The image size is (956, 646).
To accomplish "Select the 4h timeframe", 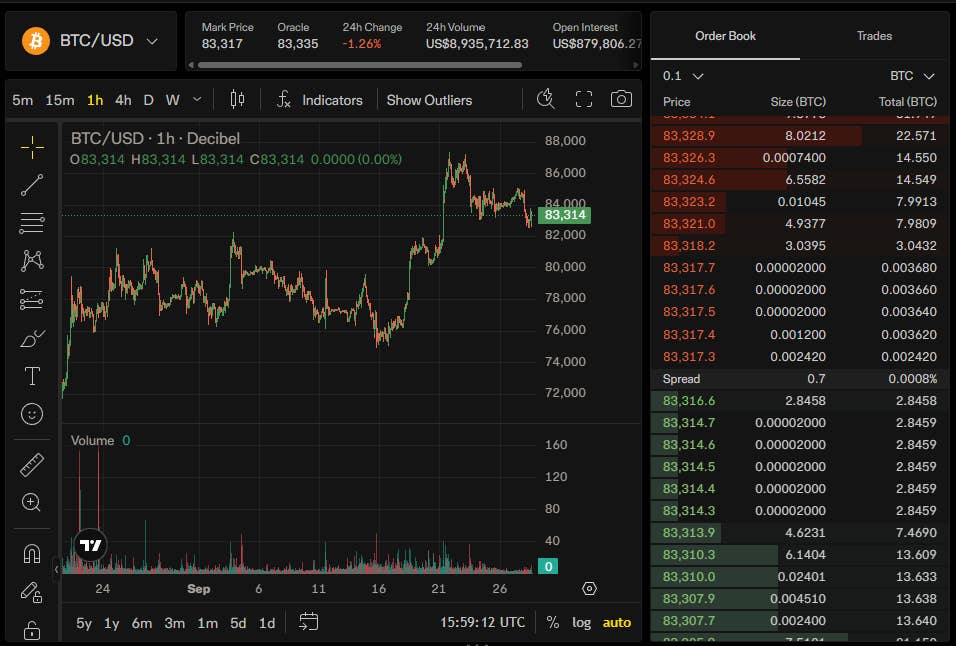I will click(123, 100).
